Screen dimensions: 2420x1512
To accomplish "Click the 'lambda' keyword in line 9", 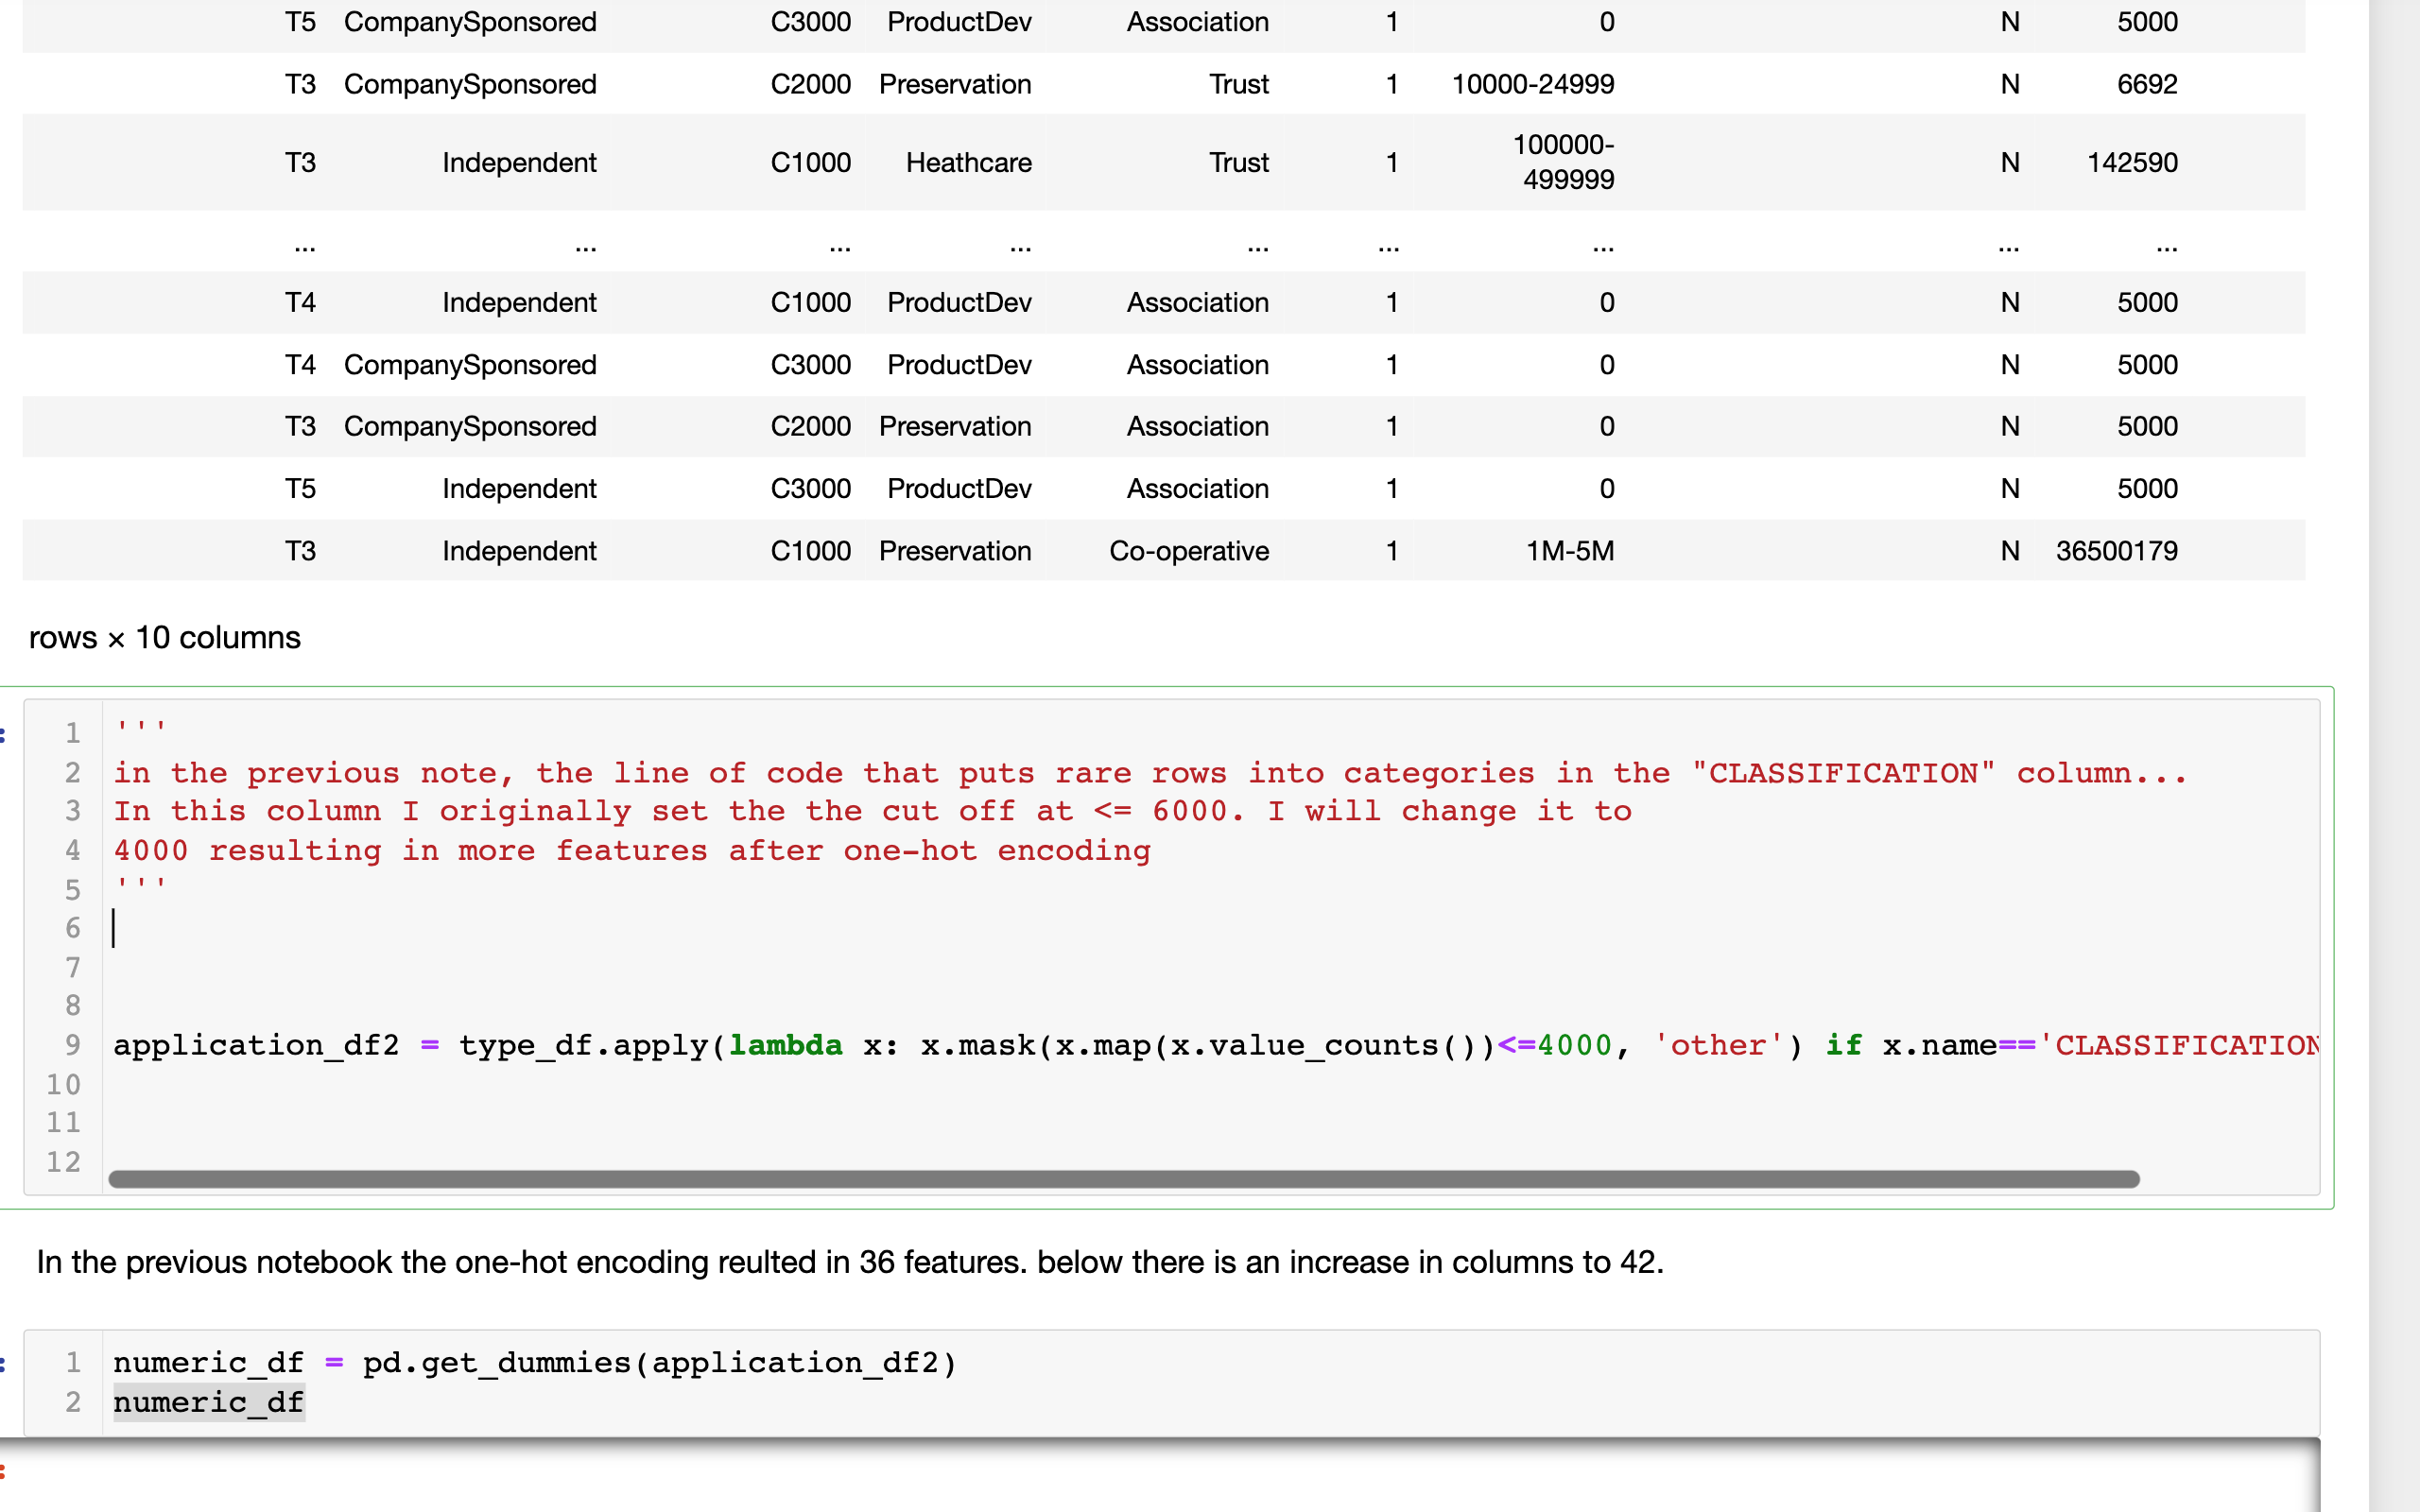I will coord(785,1045).
